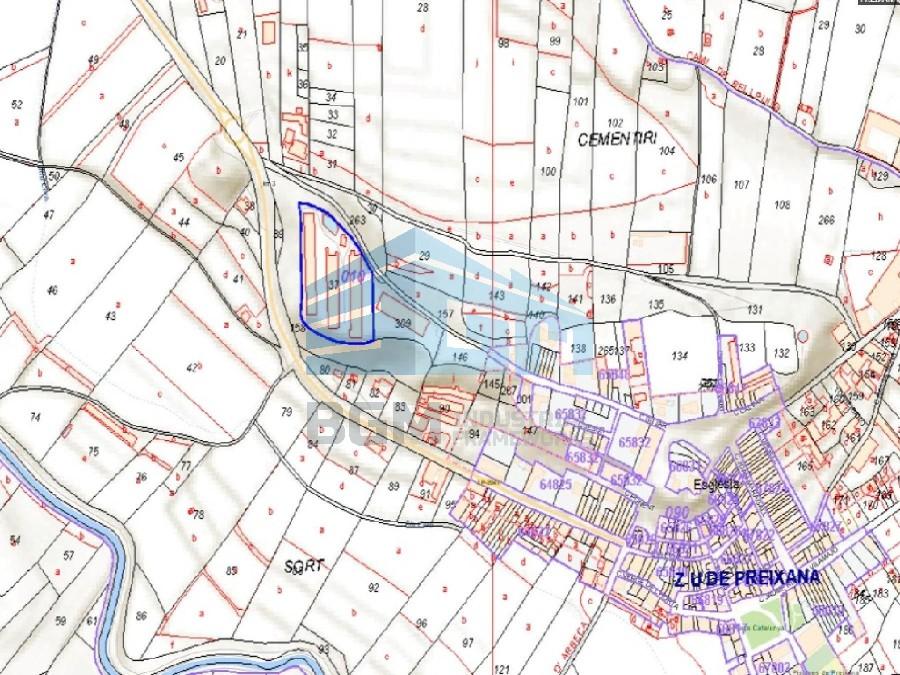Select parcel number 134
Screen dimensions: 900x675
(681, 356)
